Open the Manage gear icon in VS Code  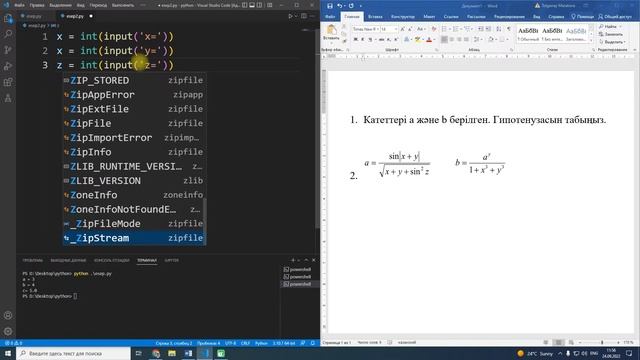(x=8, y=331)
